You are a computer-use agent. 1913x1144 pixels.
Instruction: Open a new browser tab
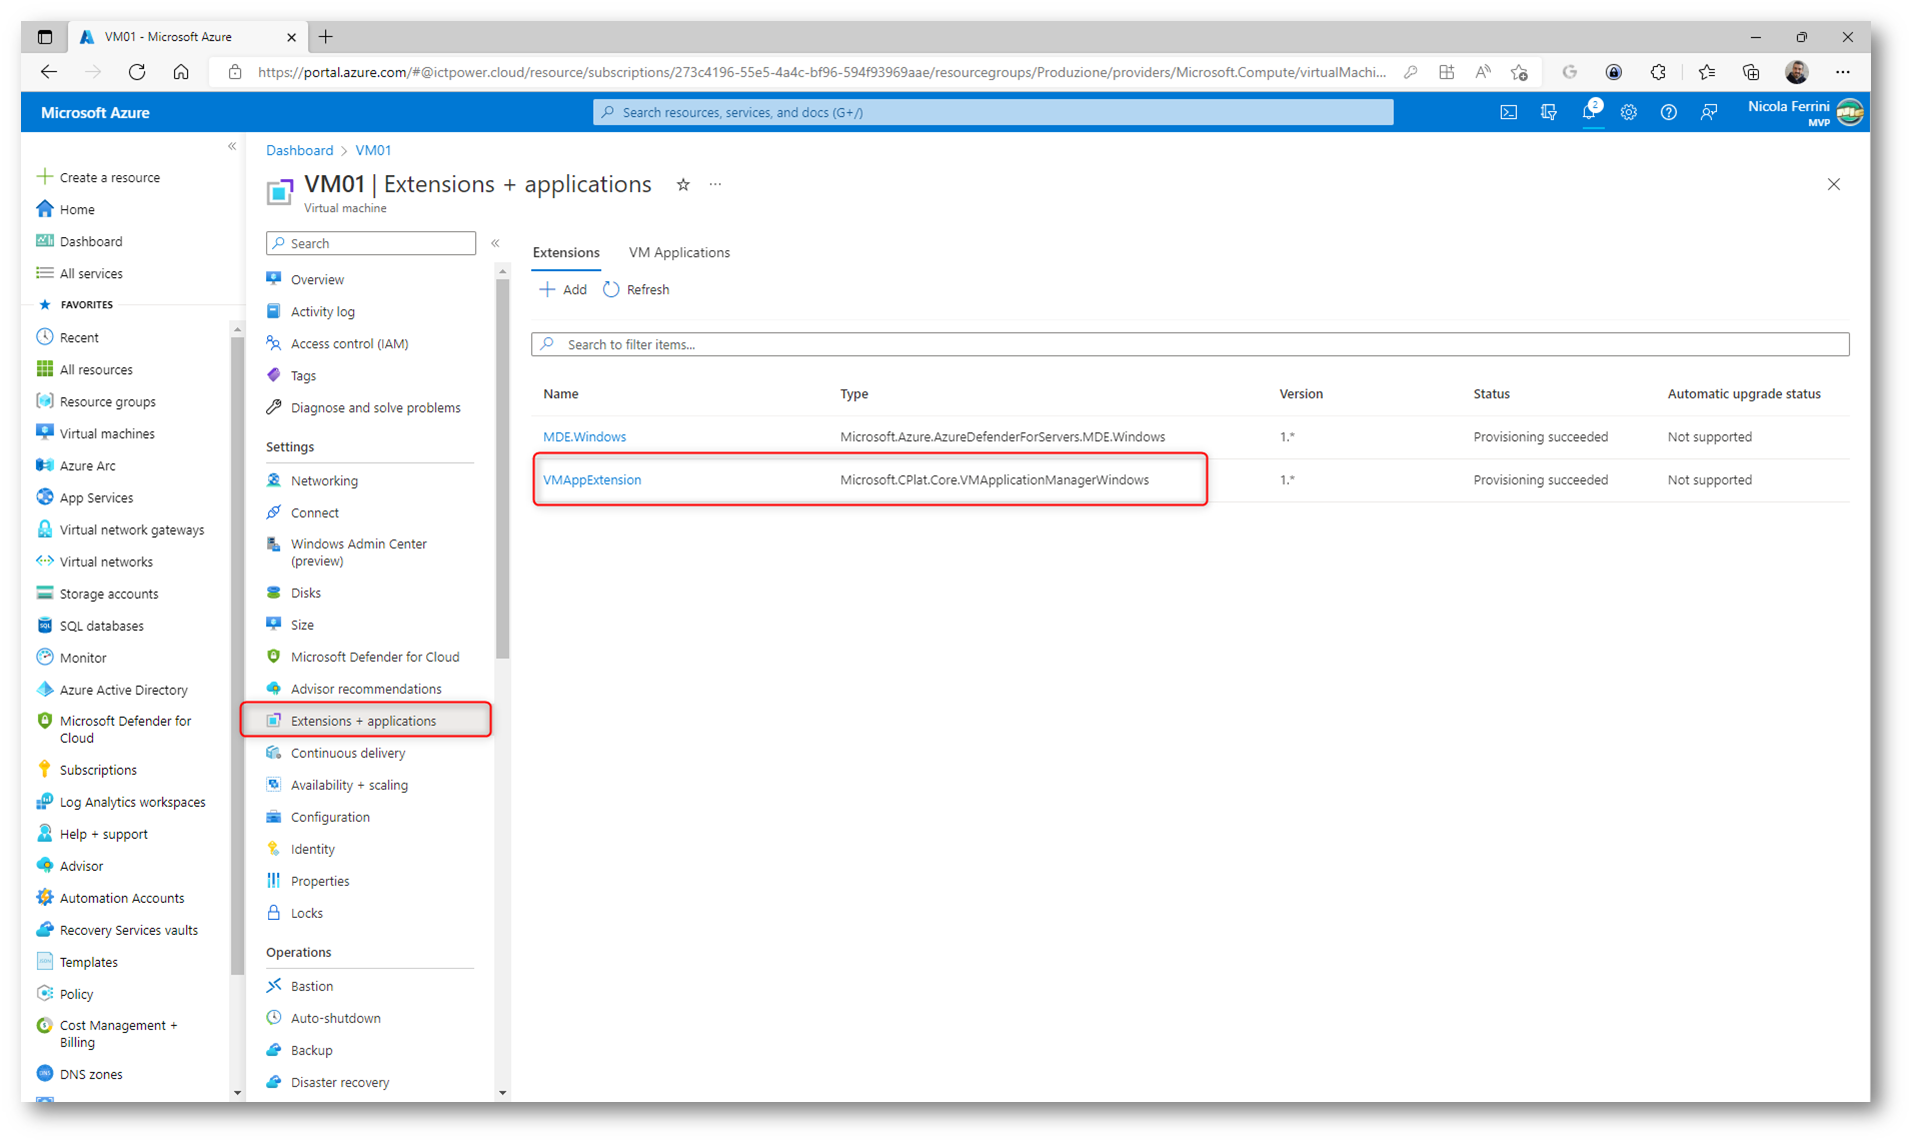tap(326, 37)
